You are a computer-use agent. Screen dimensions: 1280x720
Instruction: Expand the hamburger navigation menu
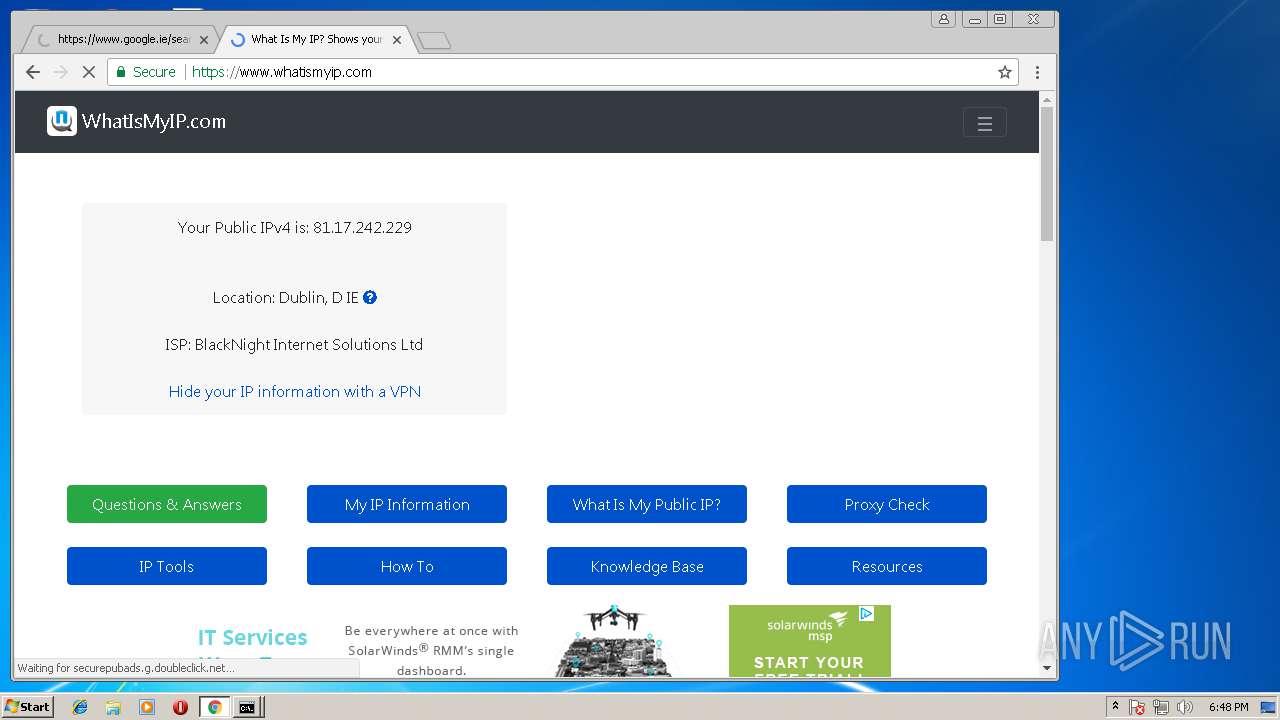click(985, 123)
